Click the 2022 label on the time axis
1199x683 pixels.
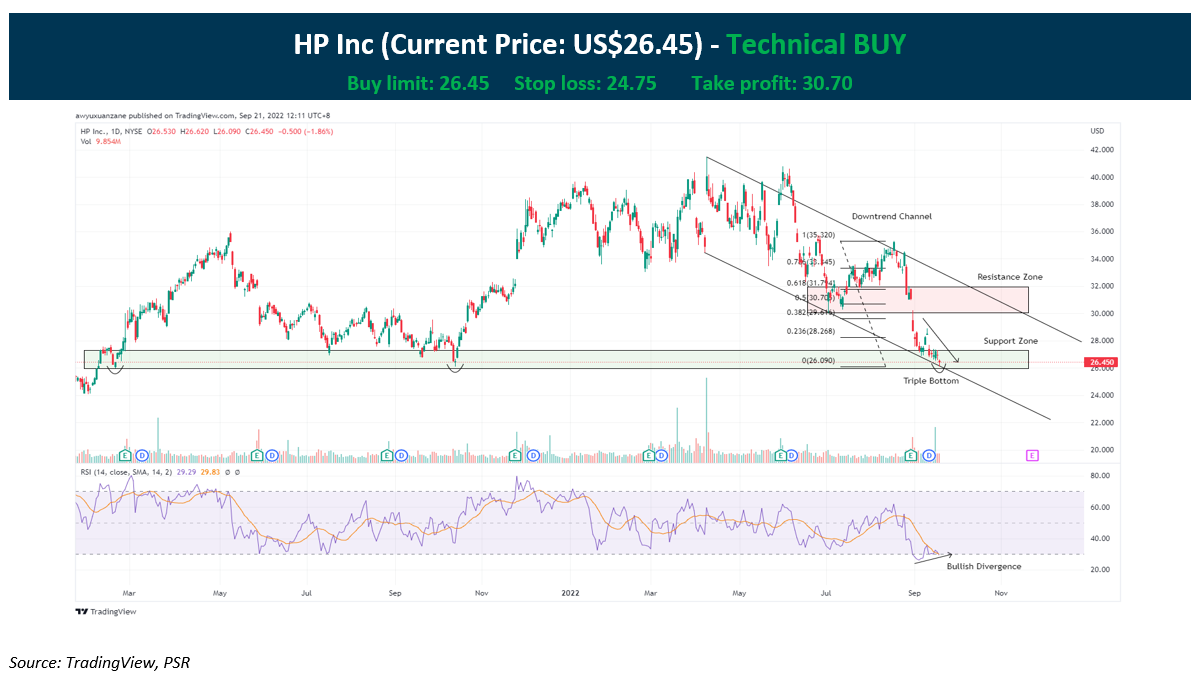click(570, 594)
